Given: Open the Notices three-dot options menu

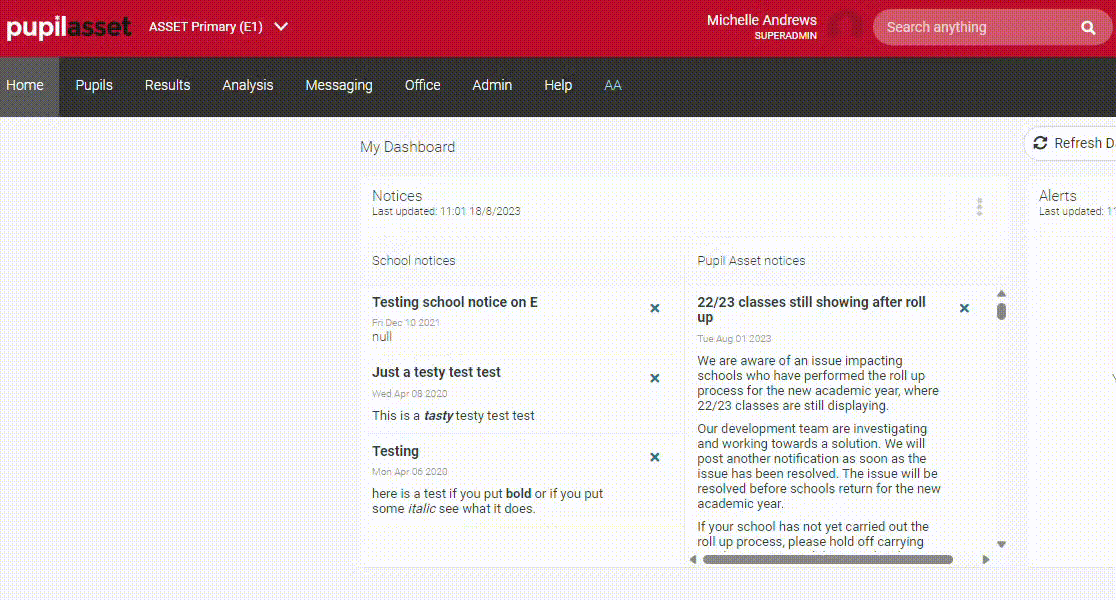Looking at the screenshot, I should click(x=979, y=207).
